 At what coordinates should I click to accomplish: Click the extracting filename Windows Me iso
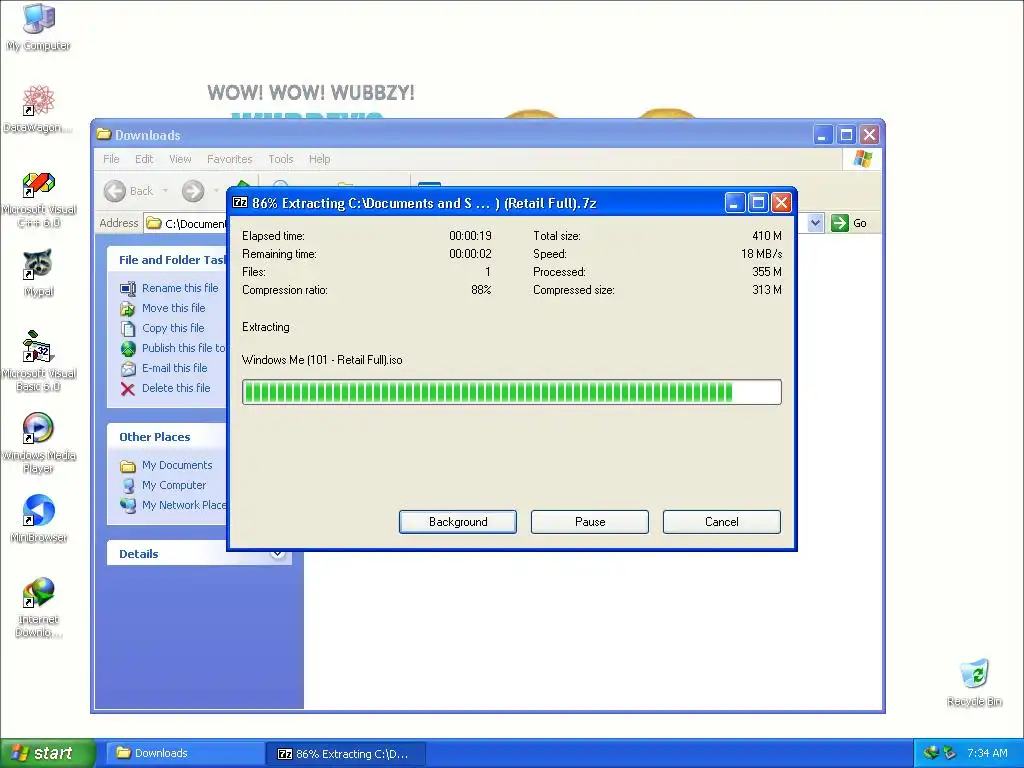tap(322, 360)
